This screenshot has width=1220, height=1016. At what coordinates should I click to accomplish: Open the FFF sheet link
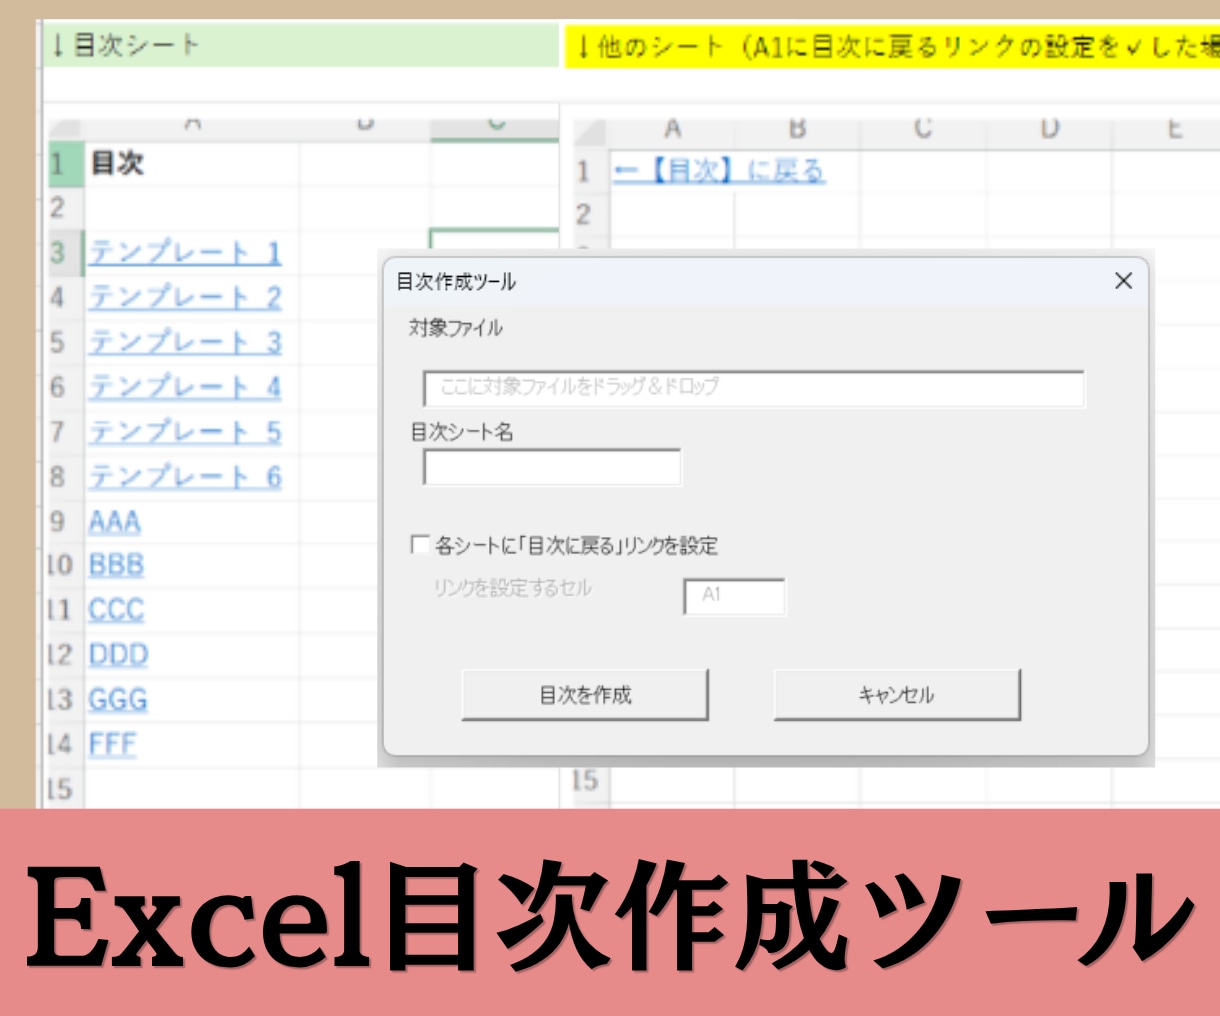[112, 744]
